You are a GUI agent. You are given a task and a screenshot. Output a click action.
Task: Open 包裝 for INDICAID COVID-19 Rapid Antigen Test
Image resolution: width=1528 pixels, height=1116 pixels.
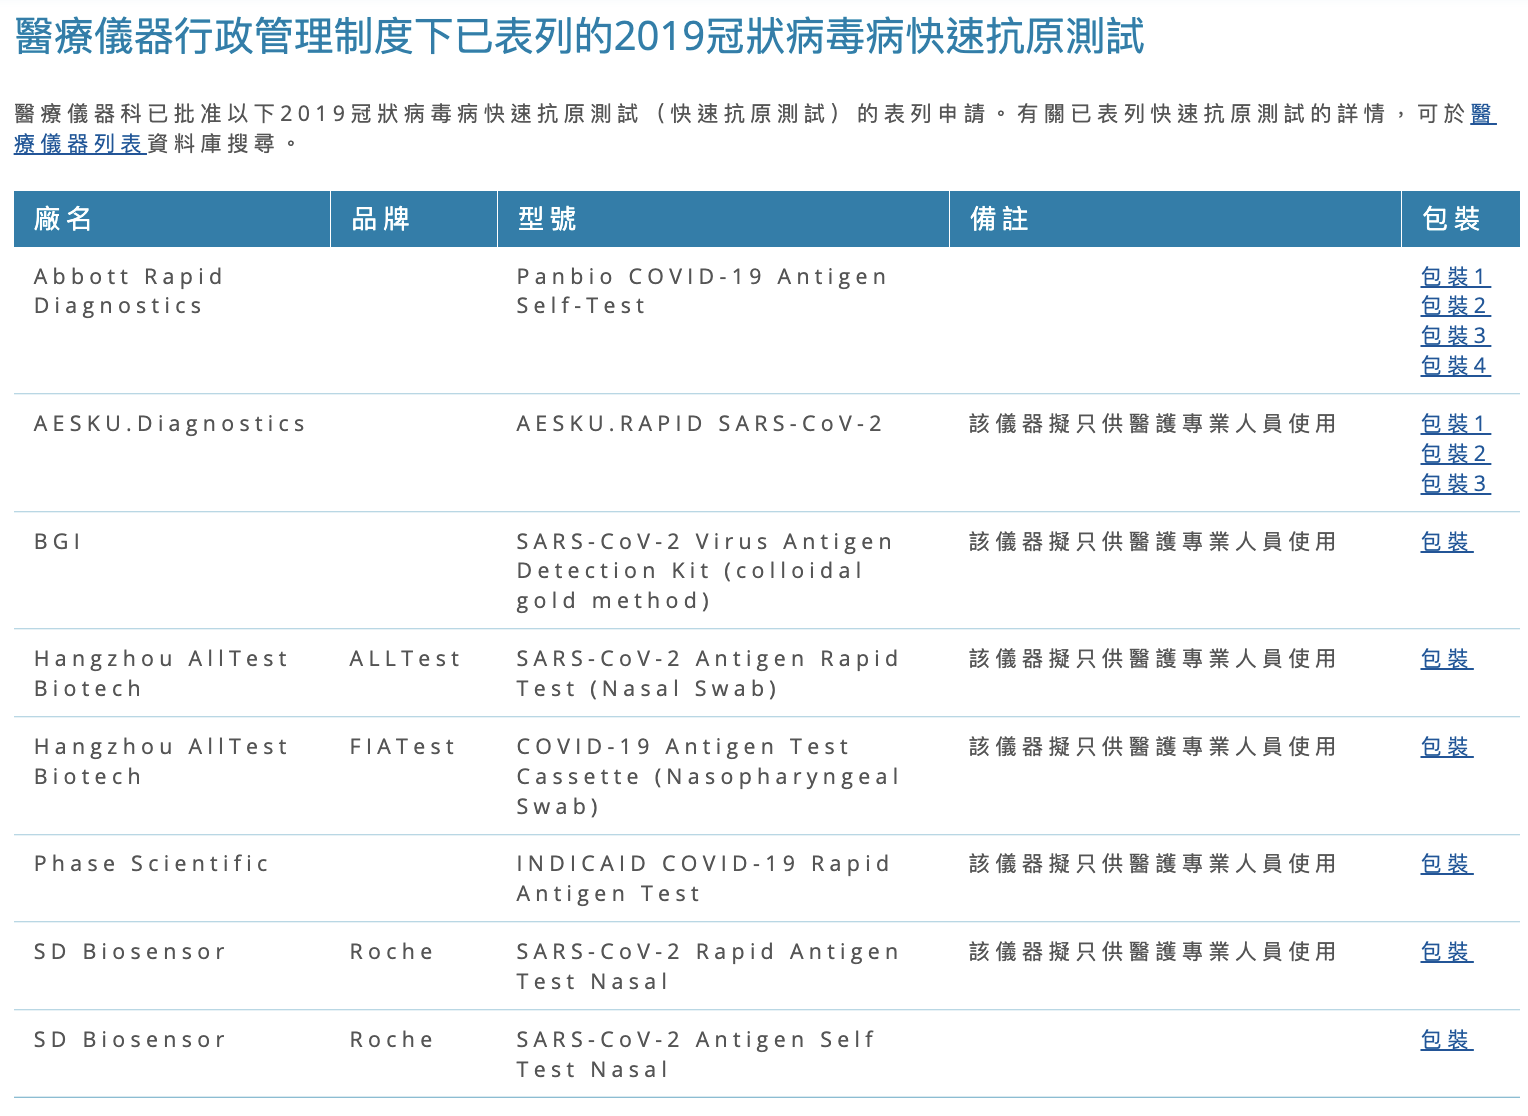pyautogui.click(x=1446, y=864)
